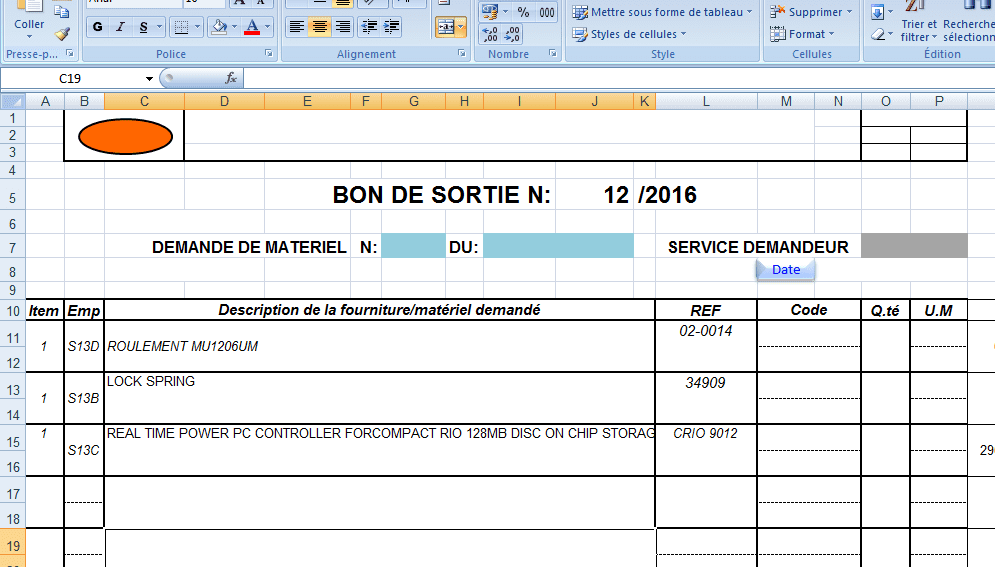995x567 pixels.
Task: Select the orange oval logo shape
Action: tap(125, 136)
